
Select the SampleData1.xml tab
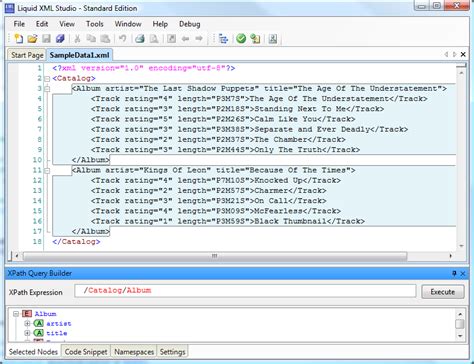(x=79, y=55)
